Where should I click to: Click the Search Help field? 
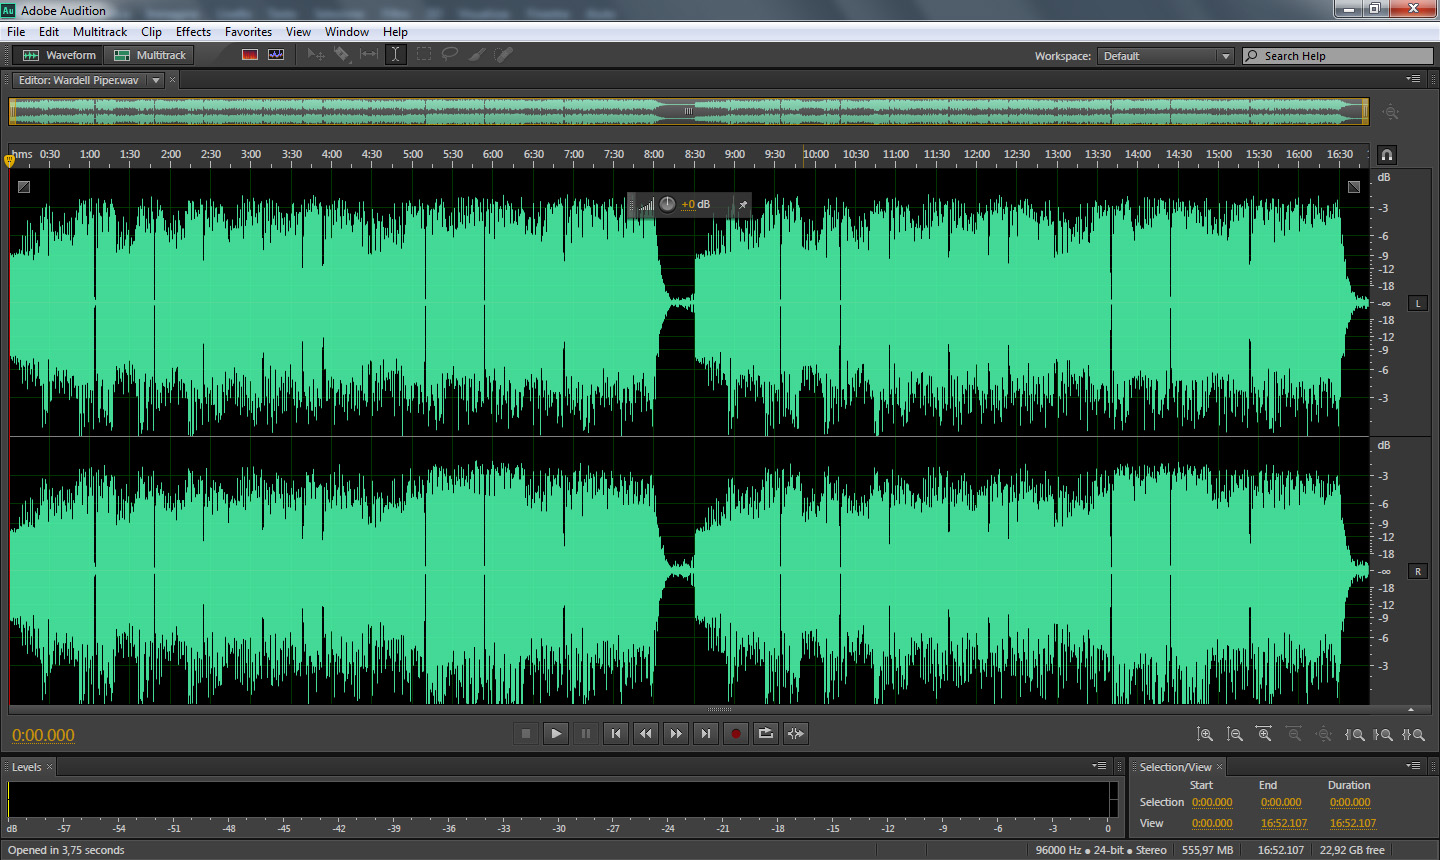(x=1338, y=56)
